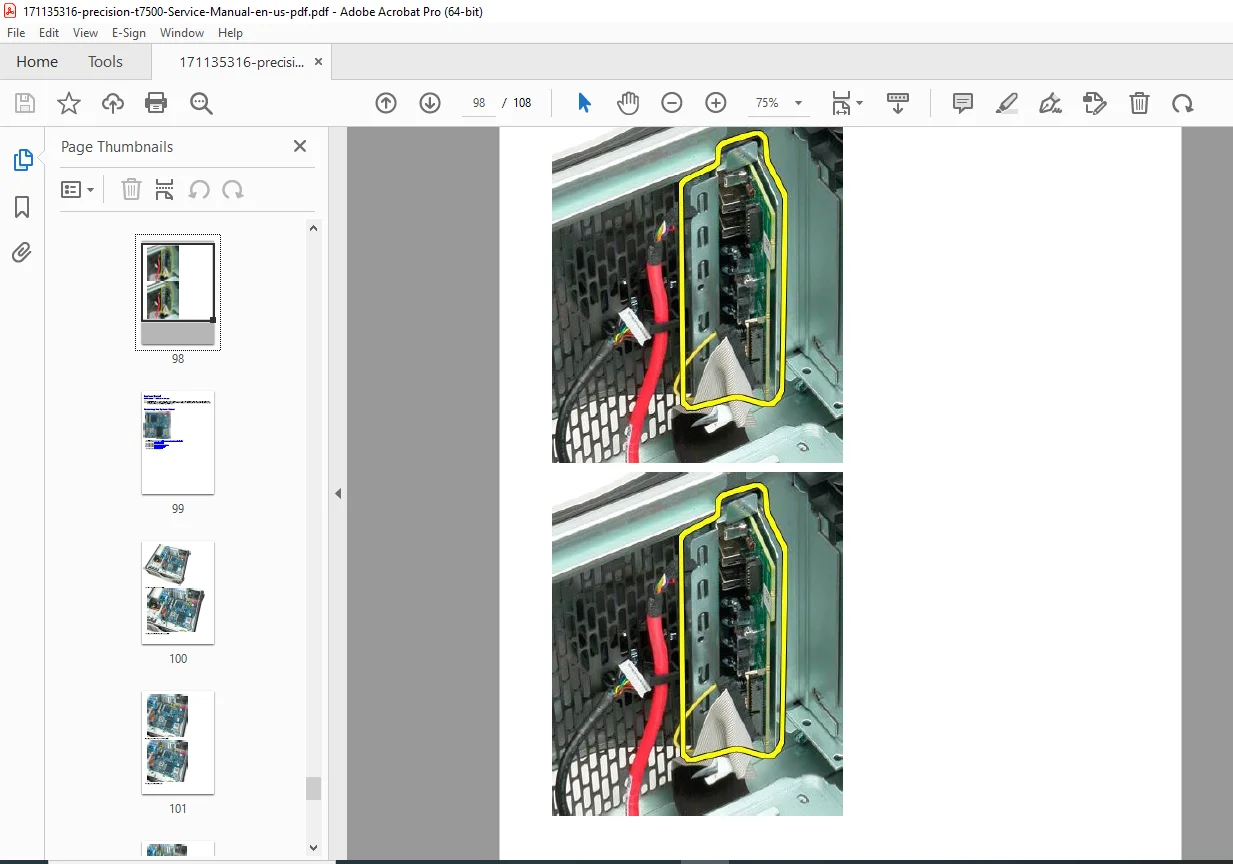The image size is (1233, 864).
Task: Open the E-Sign menu
Action: click(129, 33)
